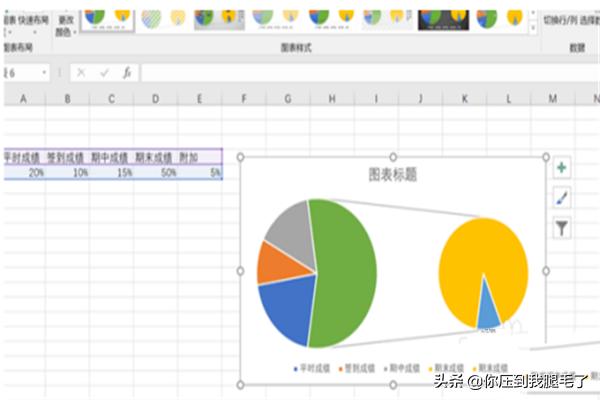Viewport: 600px width, 400px height.
Task: Select column E header
Action: point(199,99)
